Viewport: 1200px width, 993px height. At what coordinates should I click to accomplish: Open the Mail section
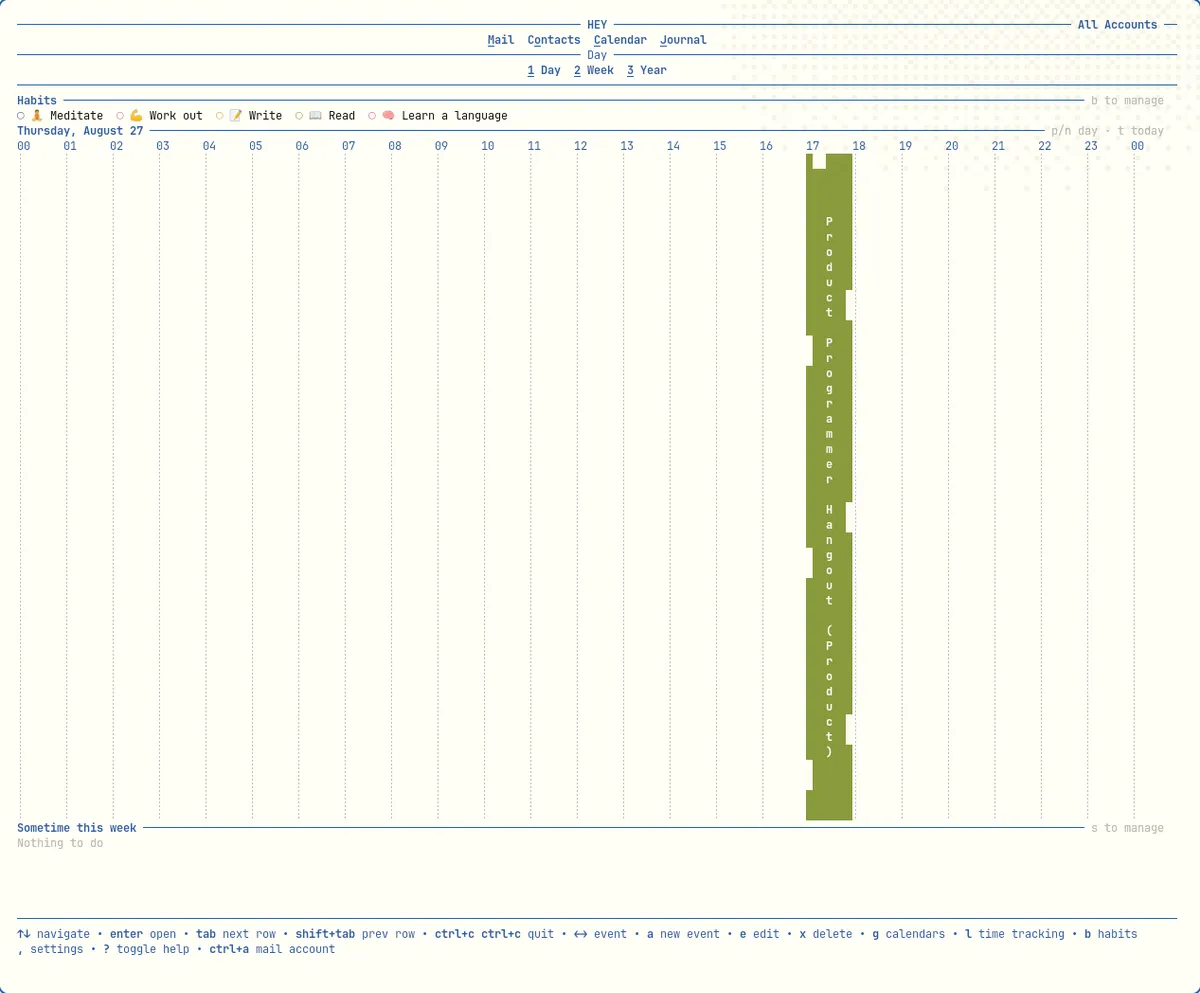point(501,40)
